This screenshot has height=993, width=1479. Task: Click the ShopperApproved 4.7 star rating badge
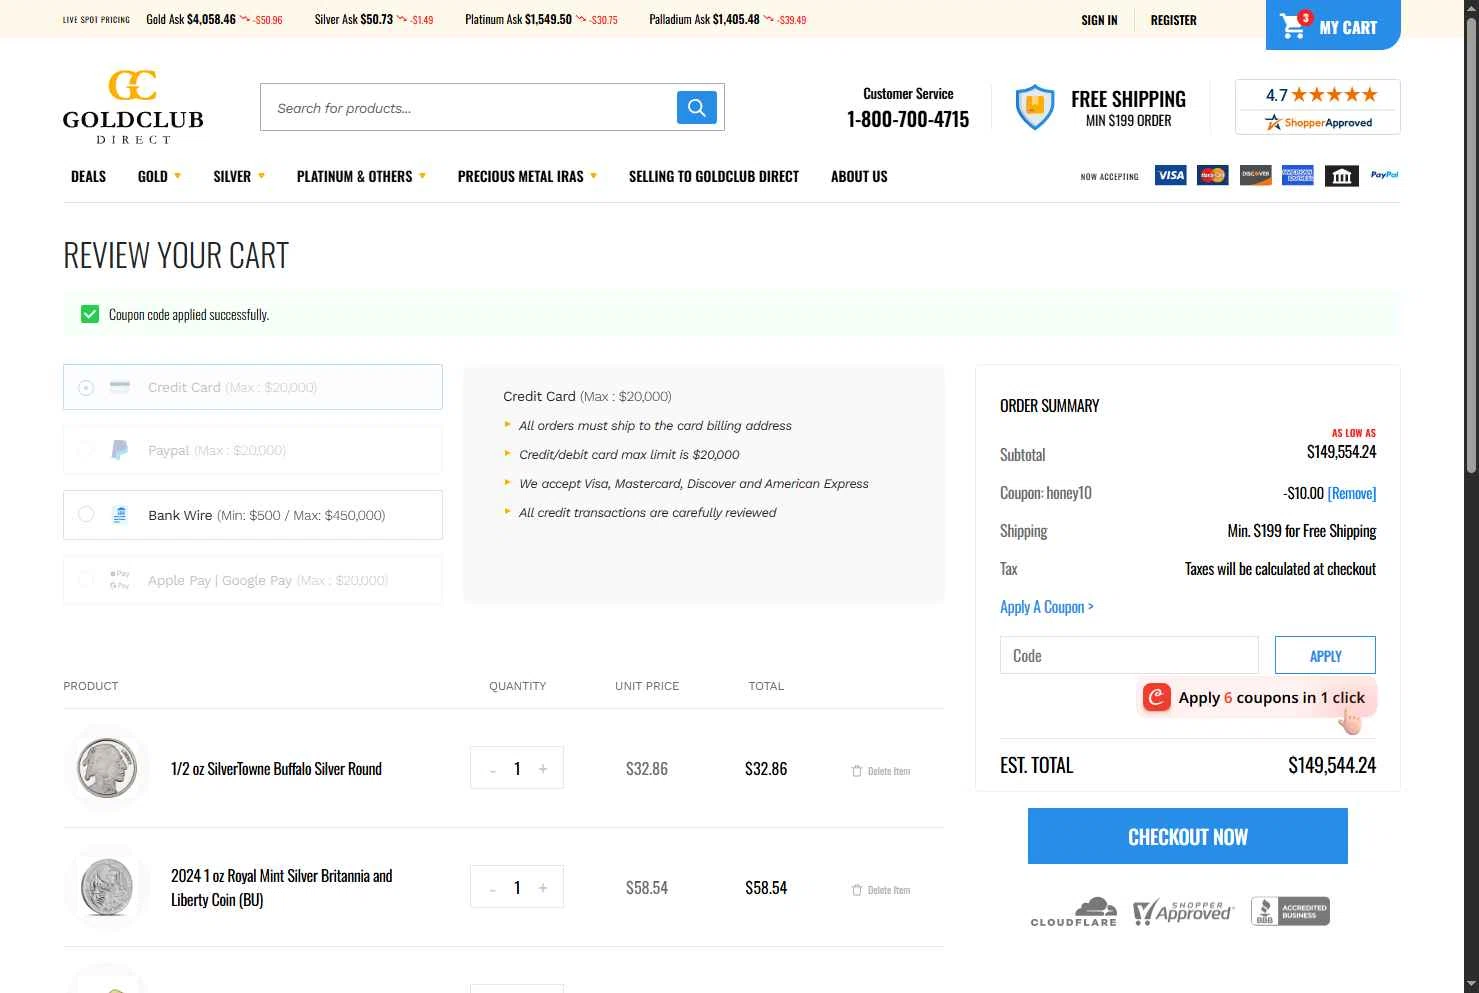[x=1318, y=107]
